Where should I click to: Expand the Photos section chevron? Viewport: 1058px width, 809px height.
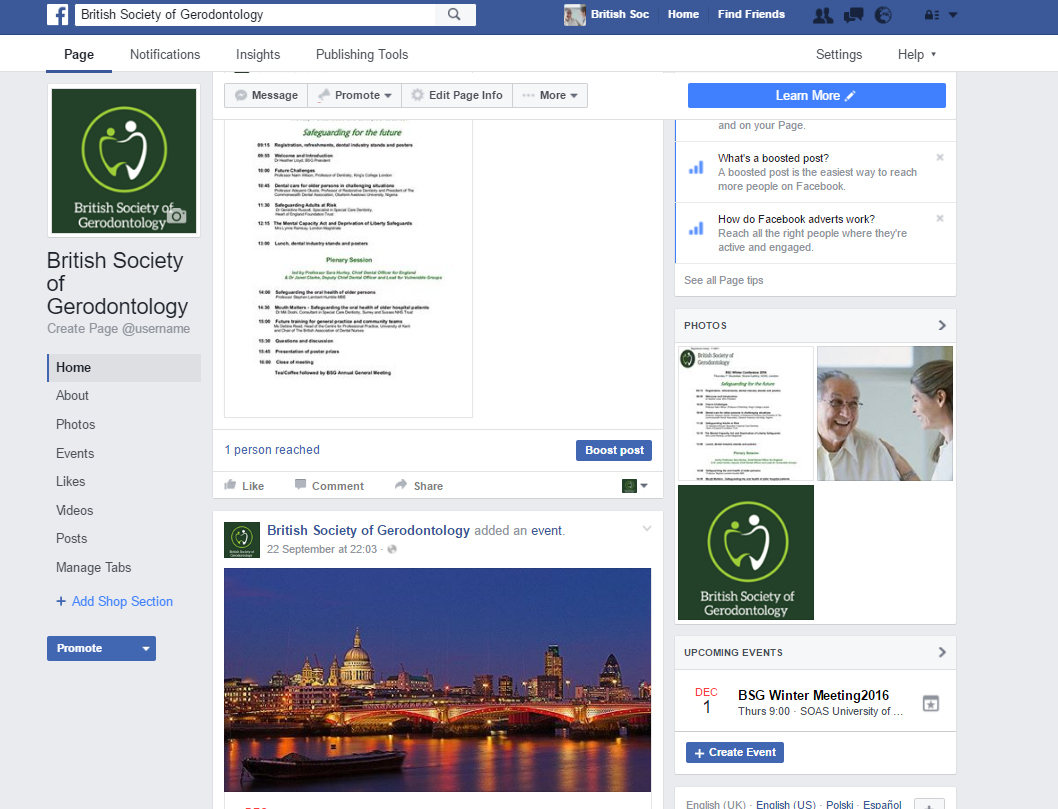coord(942,325)
